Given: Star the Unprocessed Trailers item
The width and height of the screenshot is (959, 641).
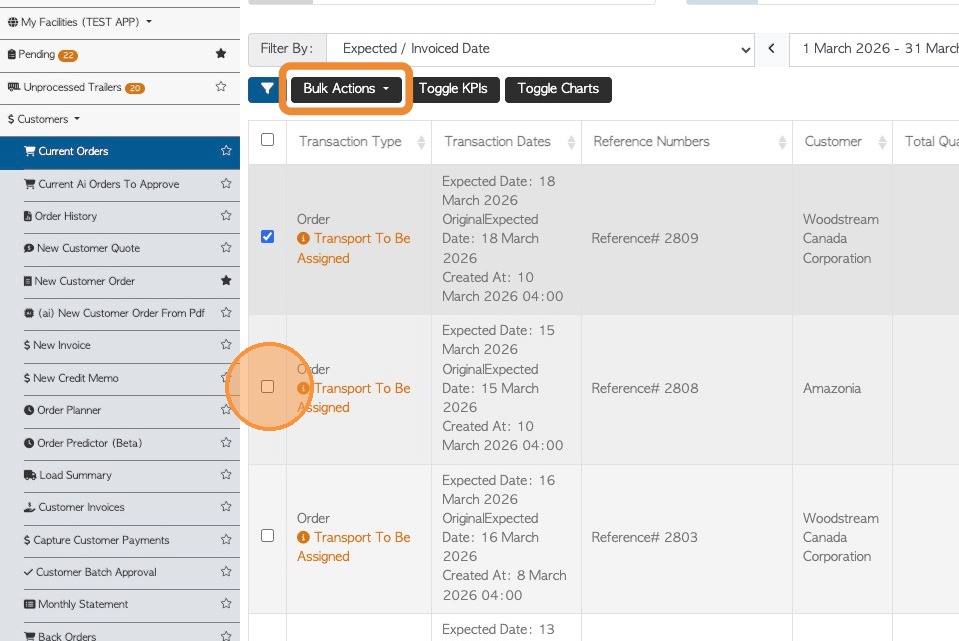Looking at the screenshot, I should point(221,87).
